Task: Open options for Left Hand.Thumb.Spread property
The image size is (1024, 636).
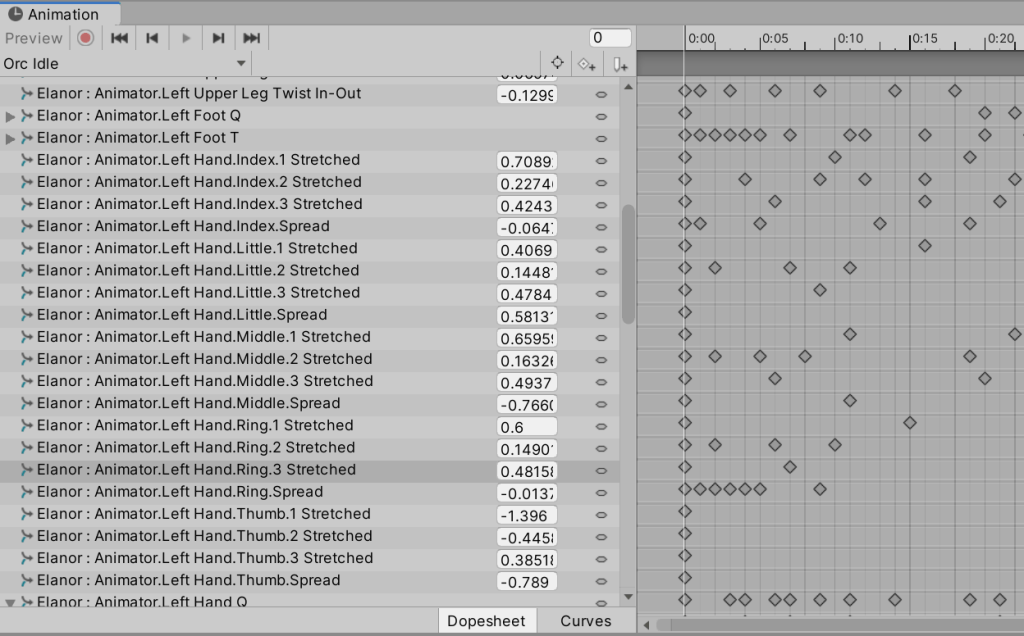Action: pyautogui.click(x=601, y=581)
